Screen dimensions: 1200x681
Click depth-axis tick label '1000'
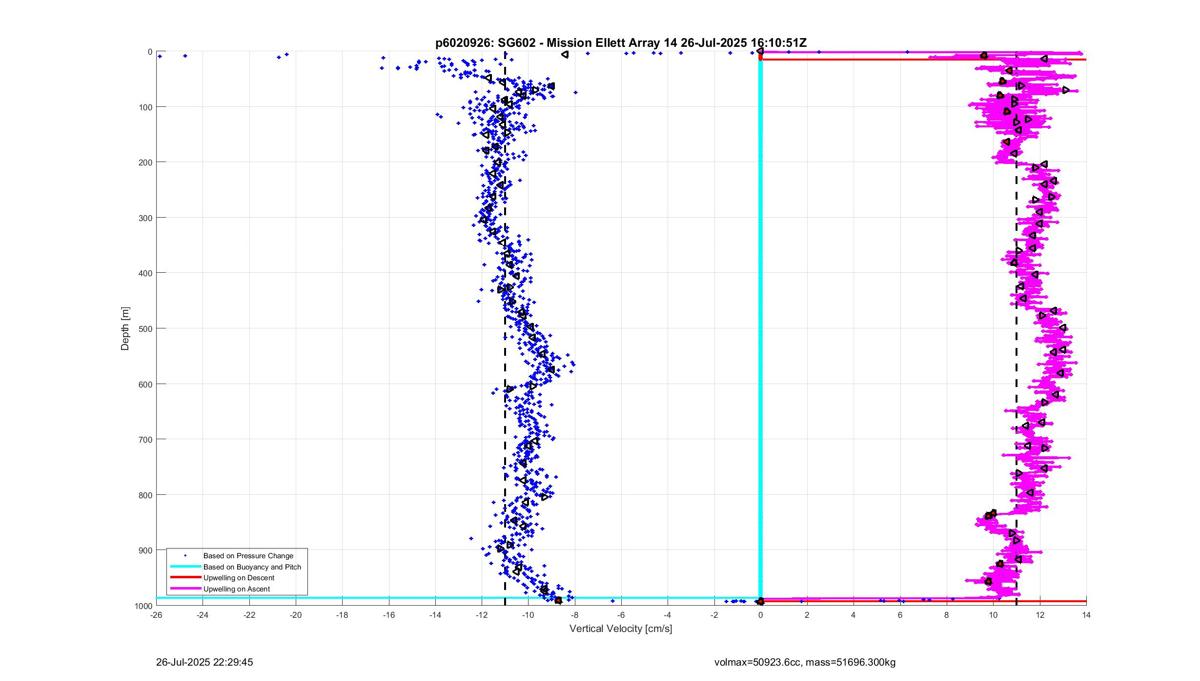tap(142, 606)
